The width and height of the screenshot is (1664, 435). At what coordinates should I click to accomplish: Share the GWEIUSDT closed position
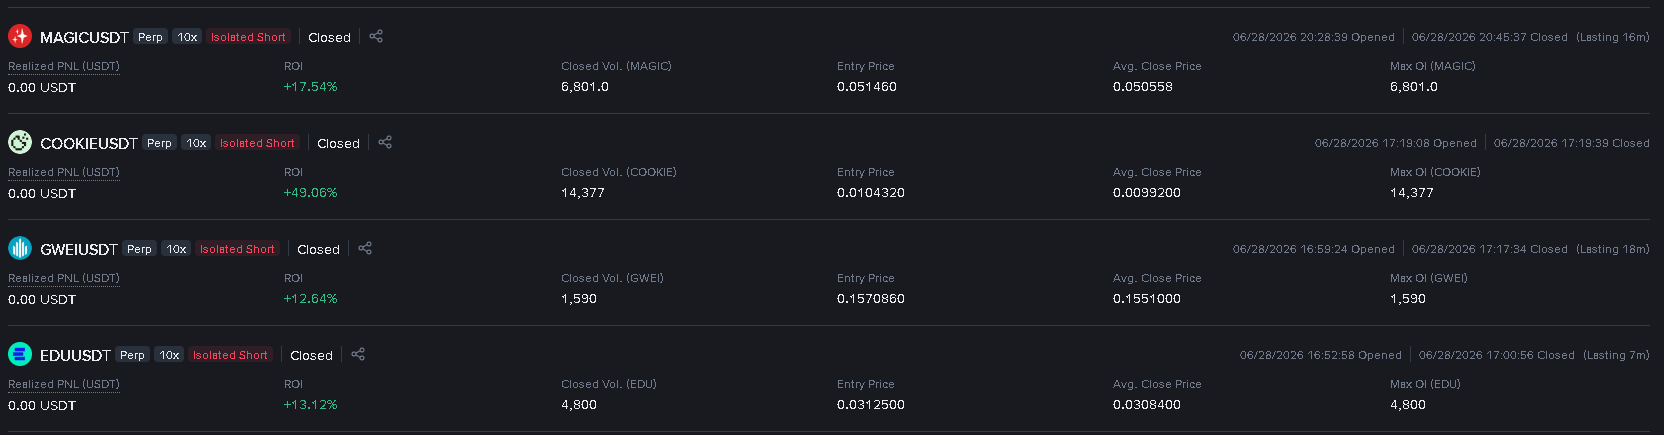click(365, 248)
